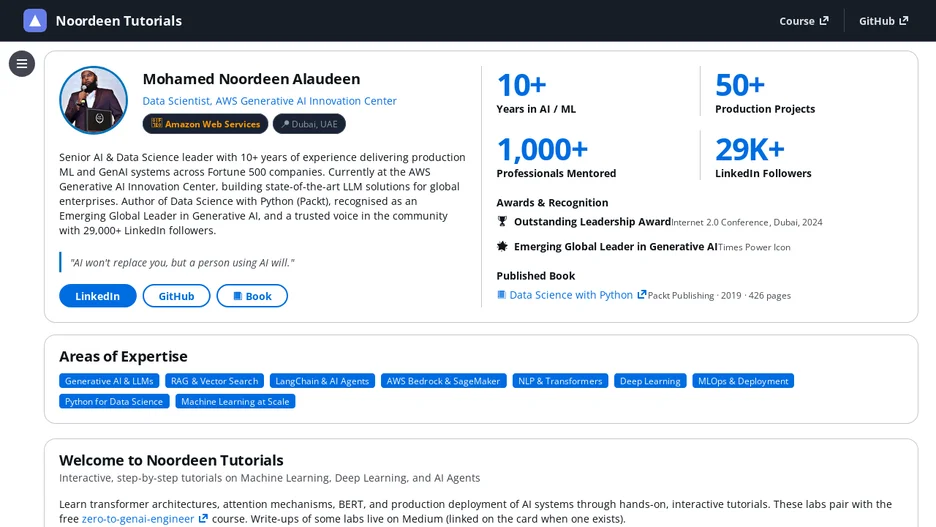Click the Published Book heading
This screenshot has width=936, height=527.
(535, 276)
